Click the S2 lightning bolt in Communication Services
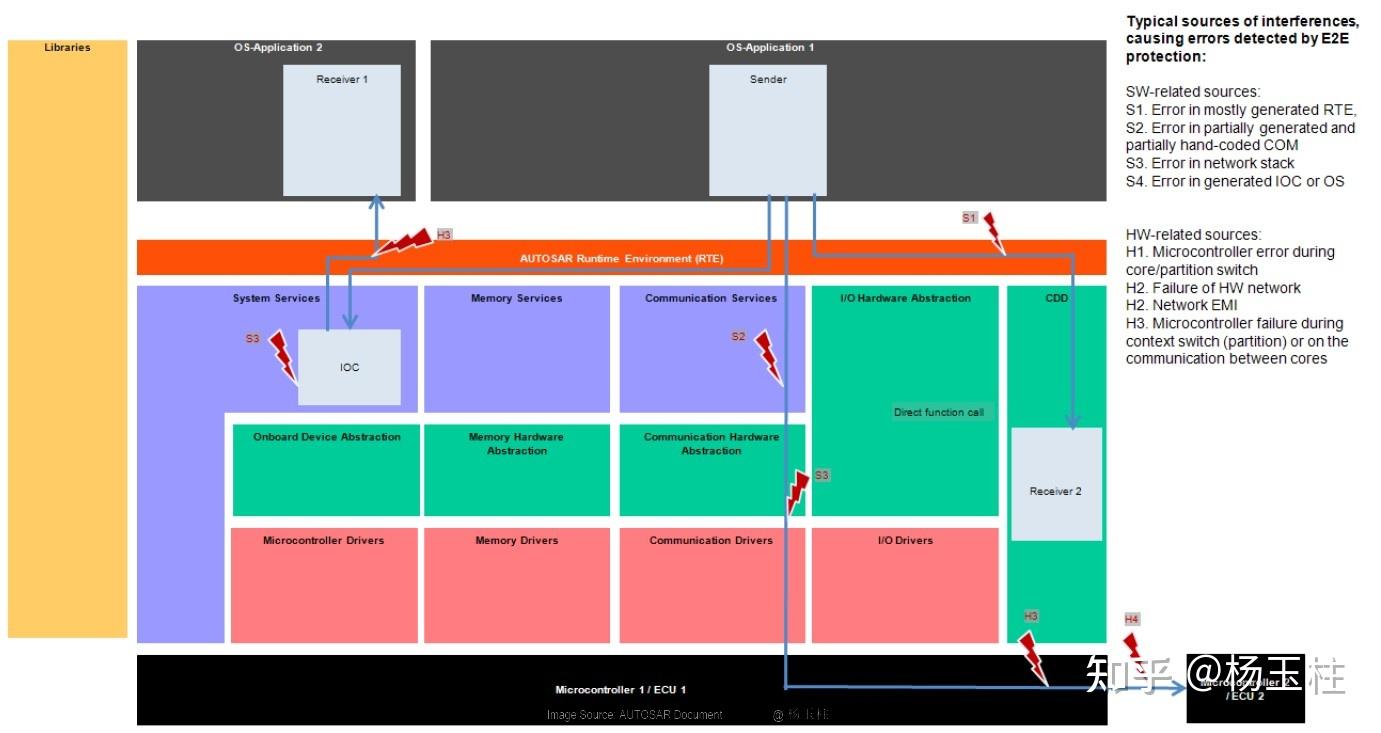The height and width of the screenshot is (733, 1381). pos(768,358)
